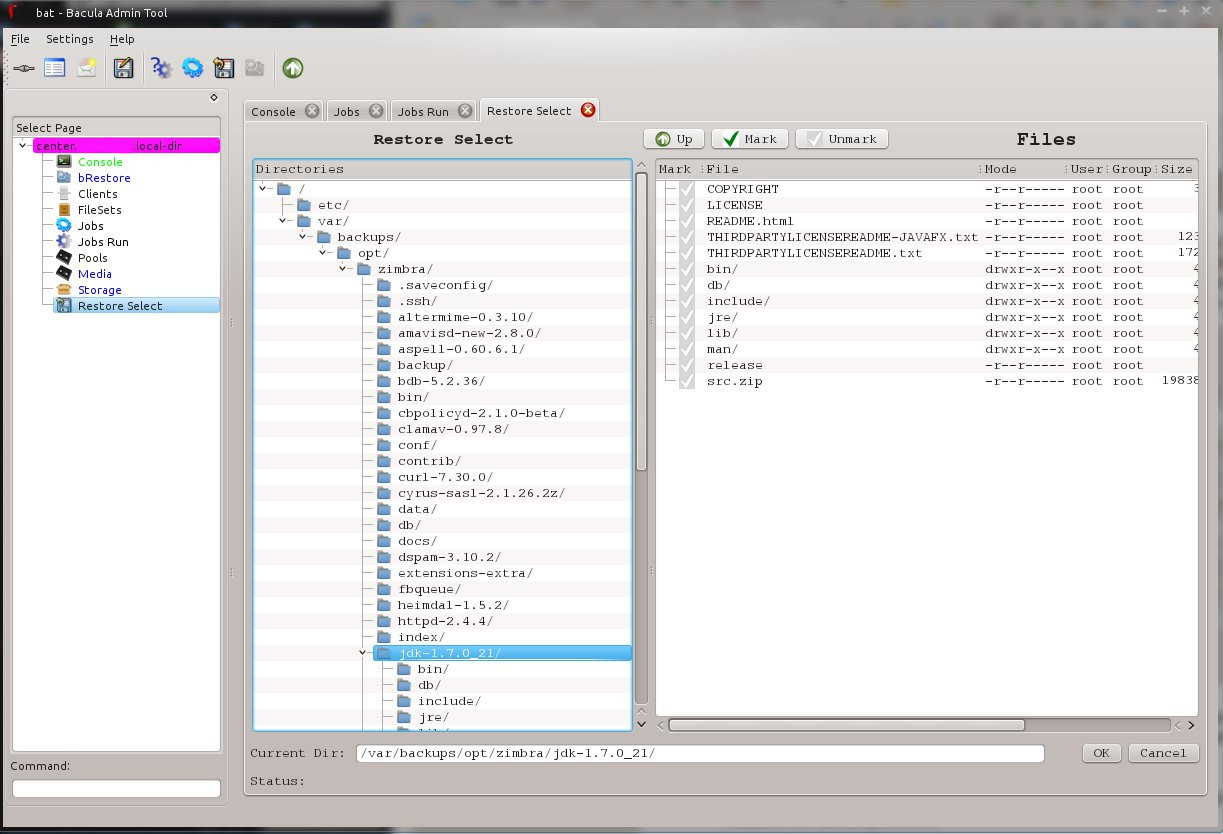1223x834 pixels.
Task: Click the estimate job question-gear icon
Action: coord(161,68)
